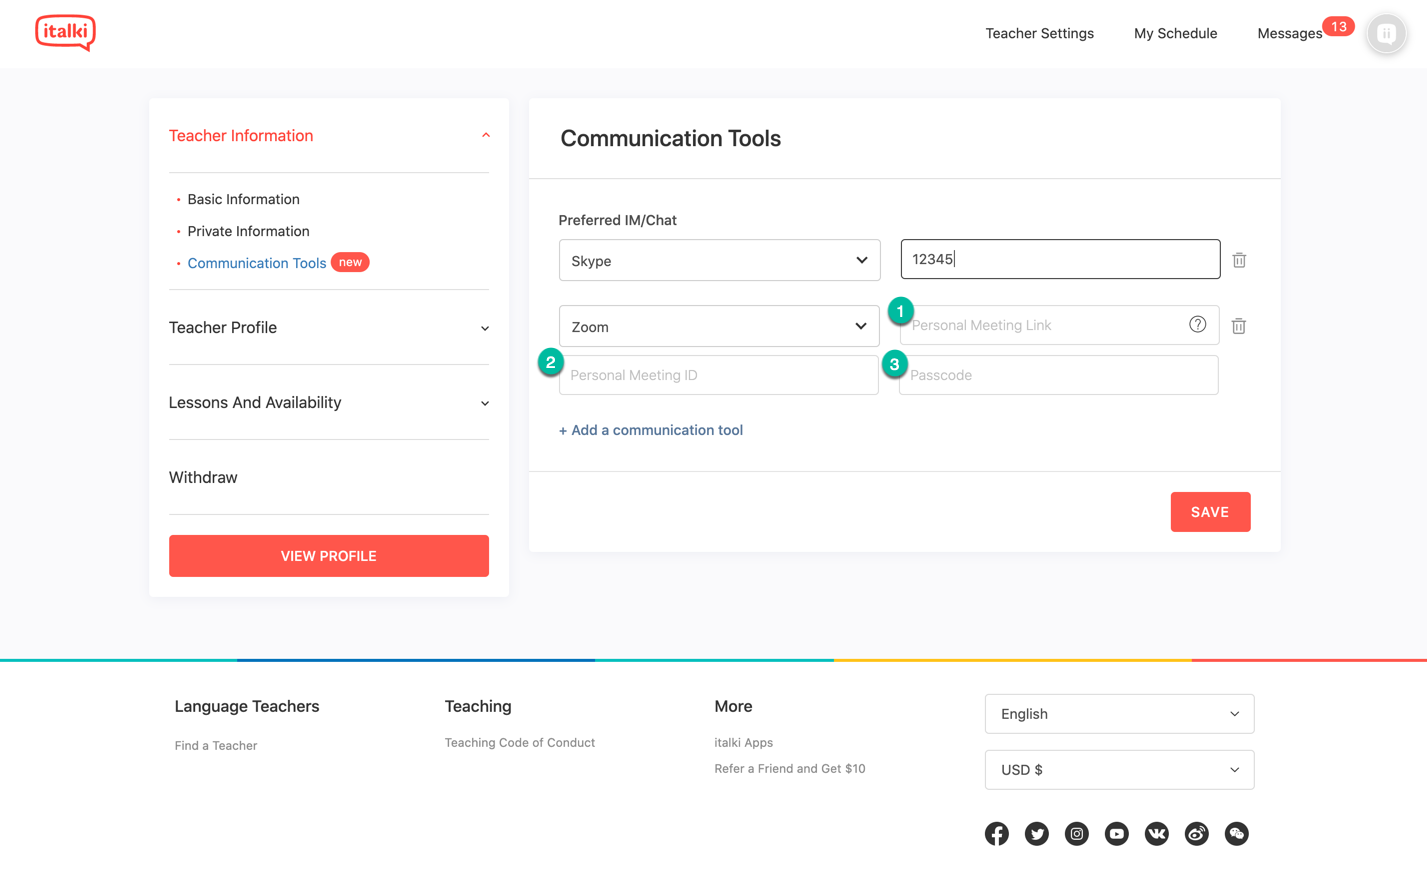Click Add a communication tool link
Screen dimensions: 1427x870
tap(650, 430)
